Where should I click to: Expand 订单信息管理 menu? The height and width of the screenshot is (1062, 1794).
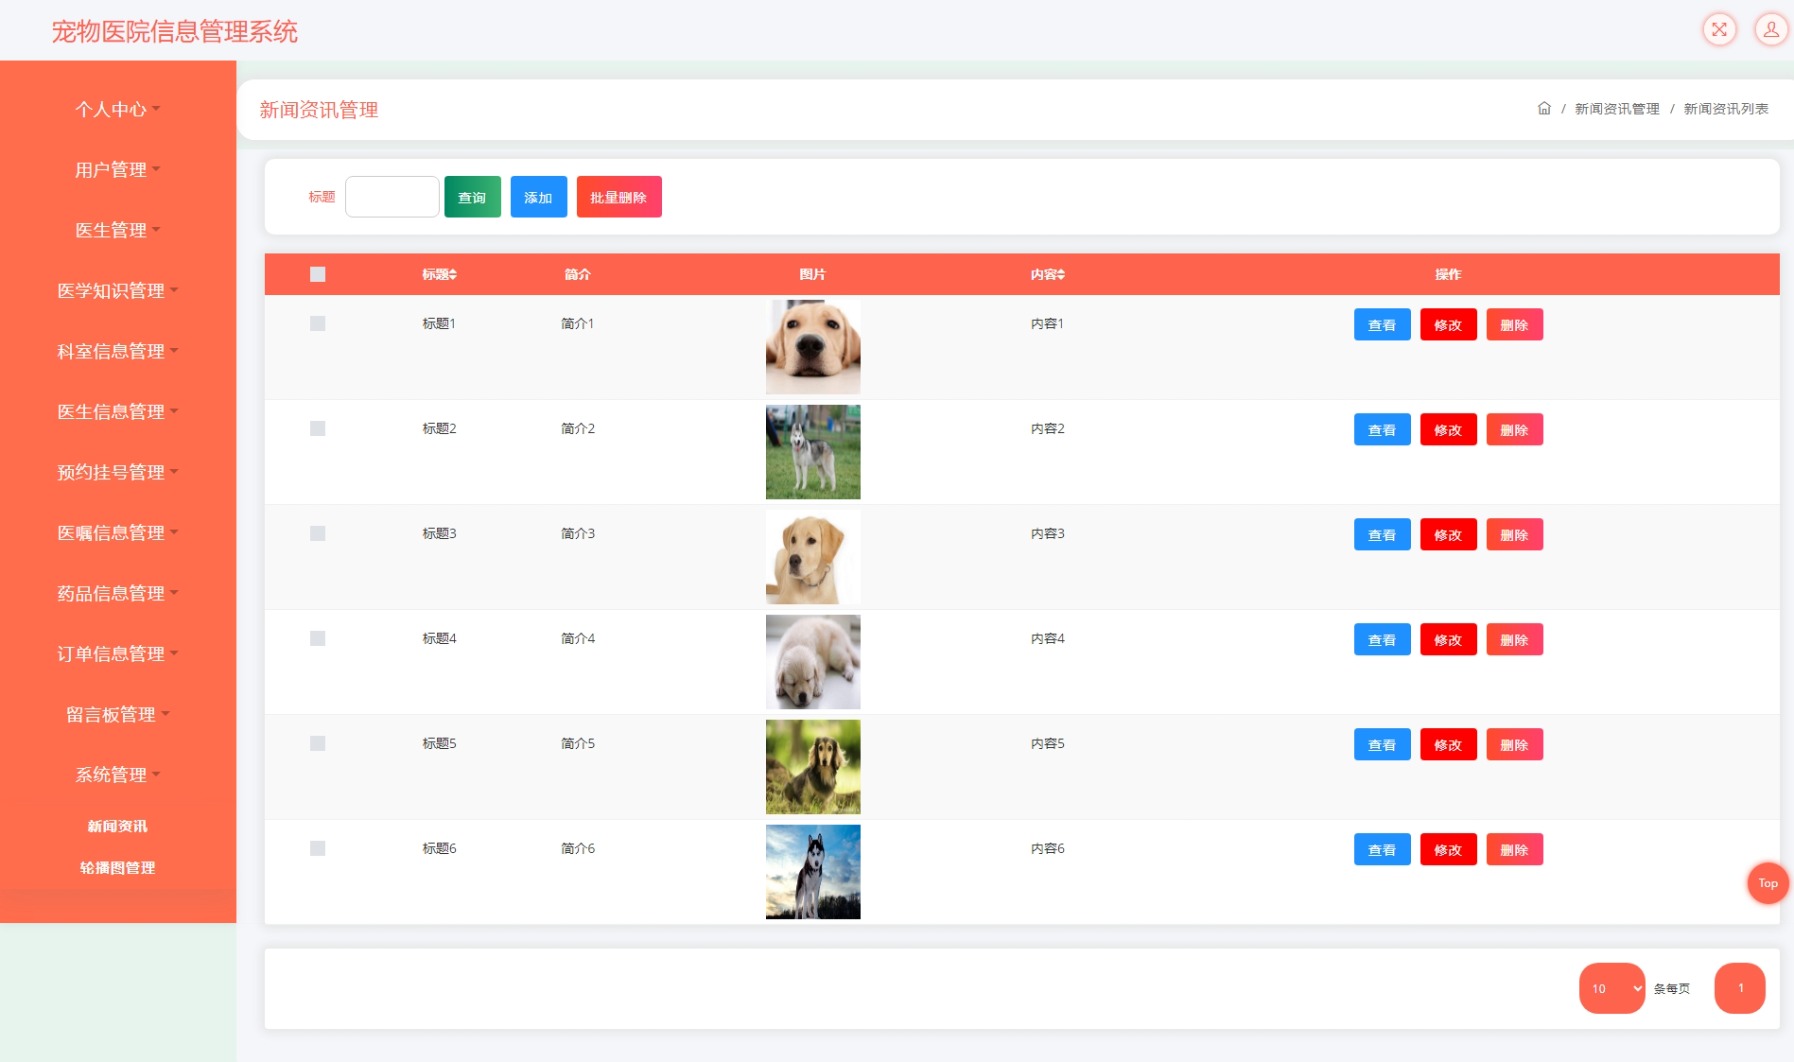[118, 654]
